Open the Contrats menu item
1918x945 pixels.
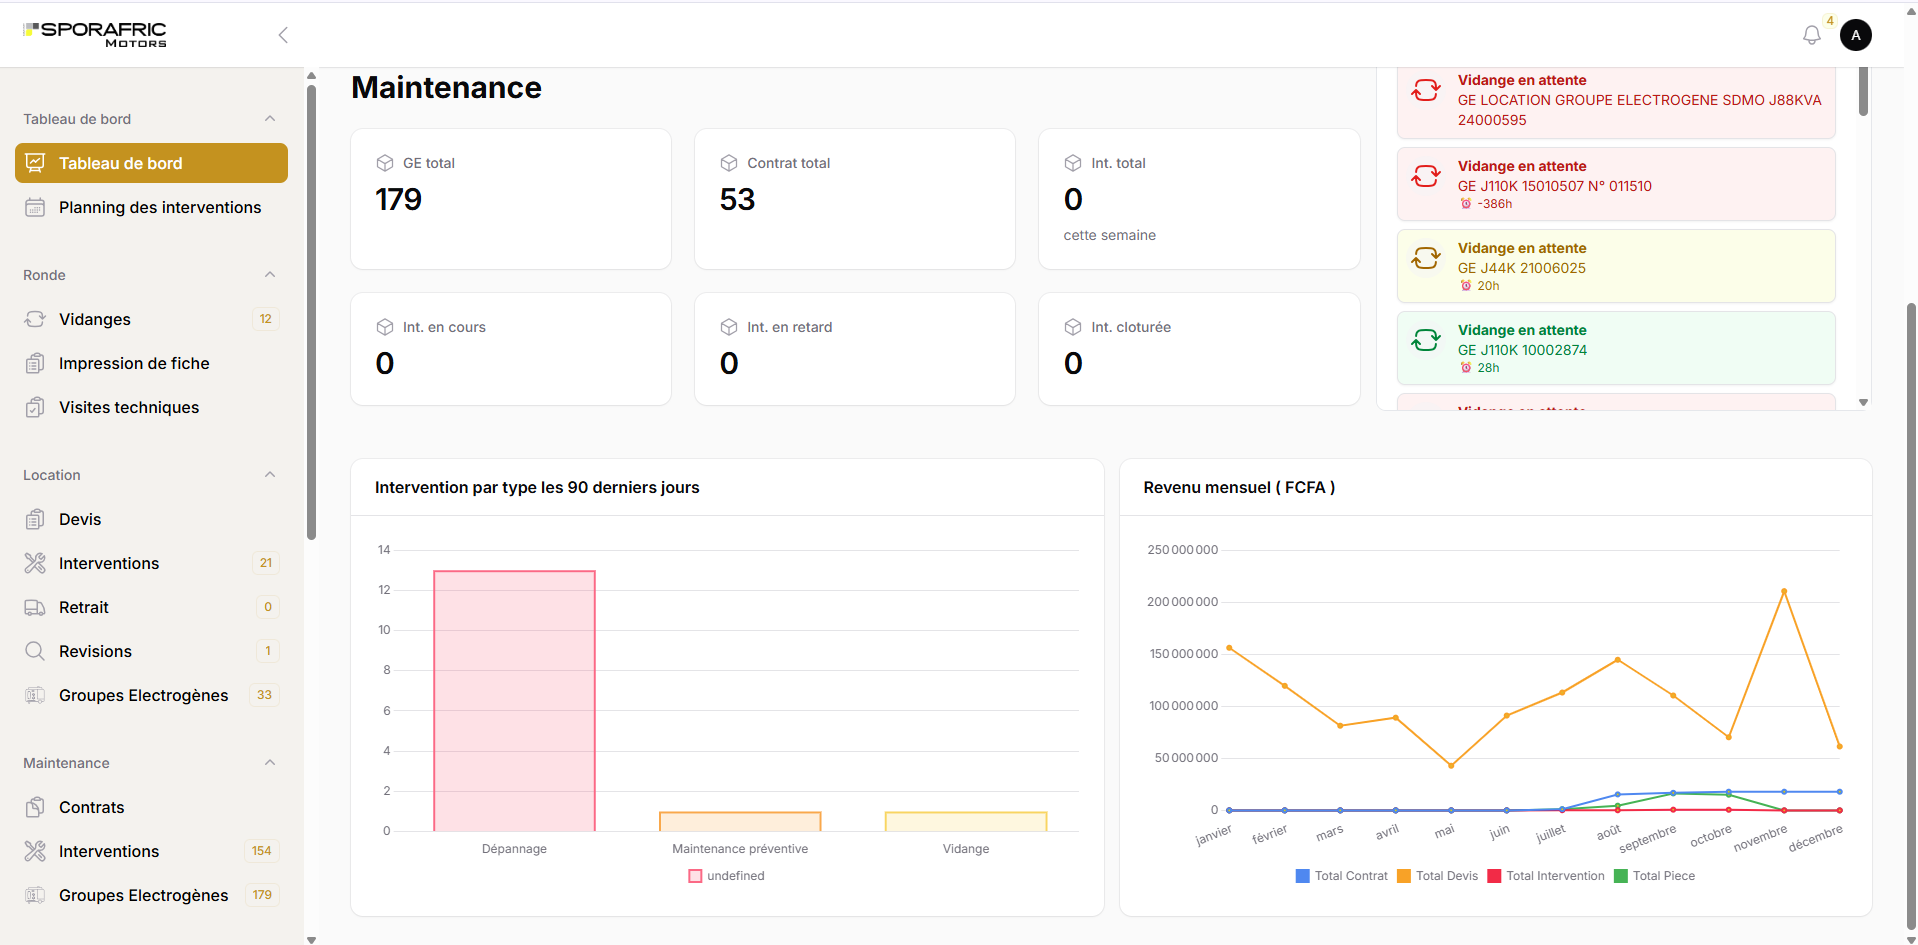click(151, 807)
